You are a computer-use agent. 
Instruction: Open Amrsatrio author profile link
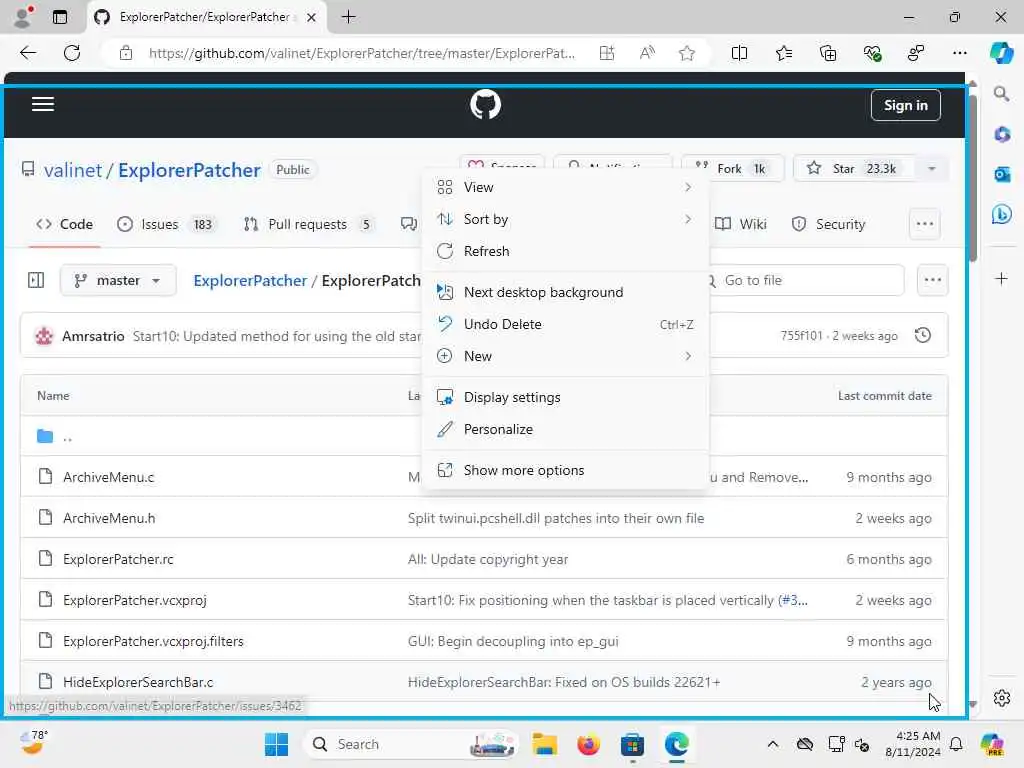tap(93, 336)
